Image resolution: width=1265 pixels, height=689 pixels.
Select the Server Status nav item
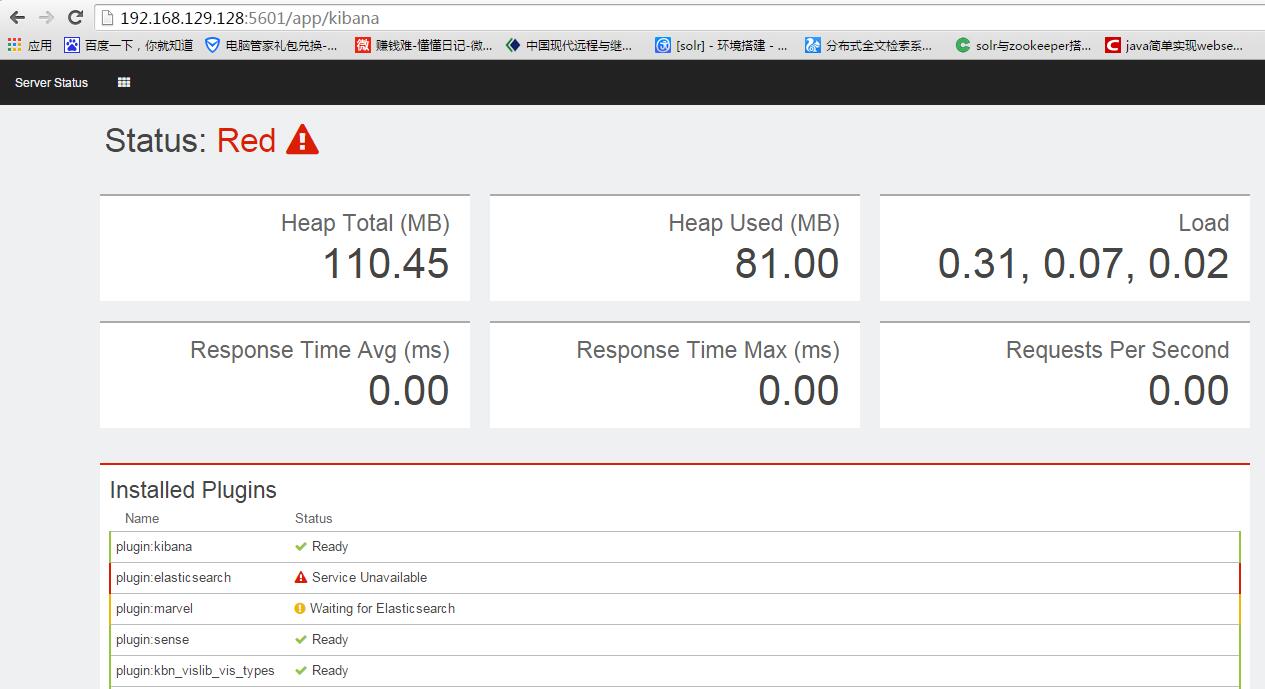(x=51, y=83)
